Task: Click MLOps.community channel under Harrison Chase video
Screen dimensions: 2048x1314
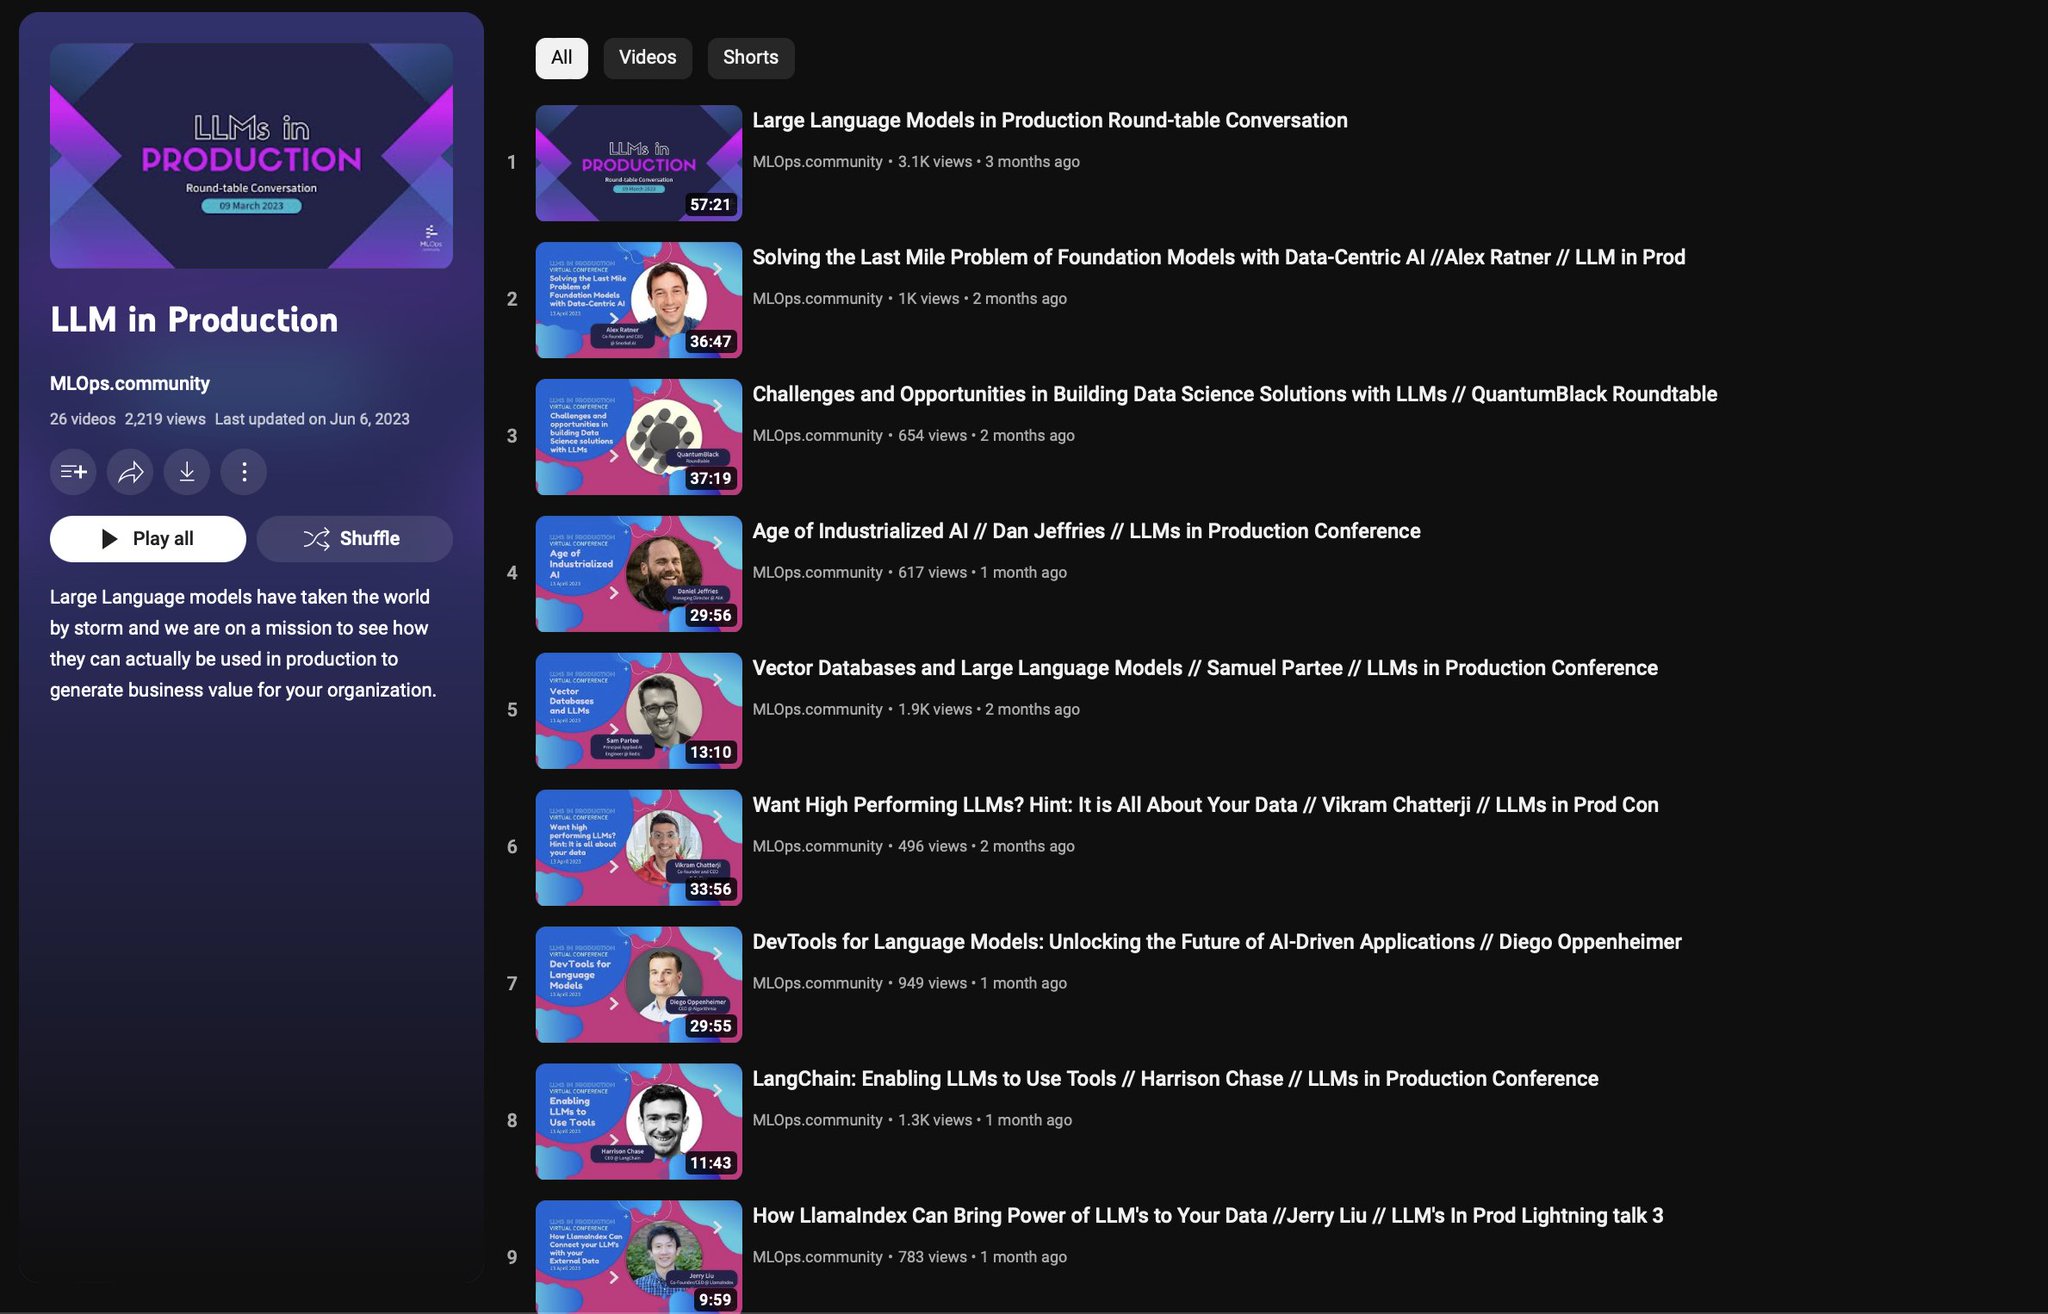Action: pyautogui.click(x=817, y=1121)
